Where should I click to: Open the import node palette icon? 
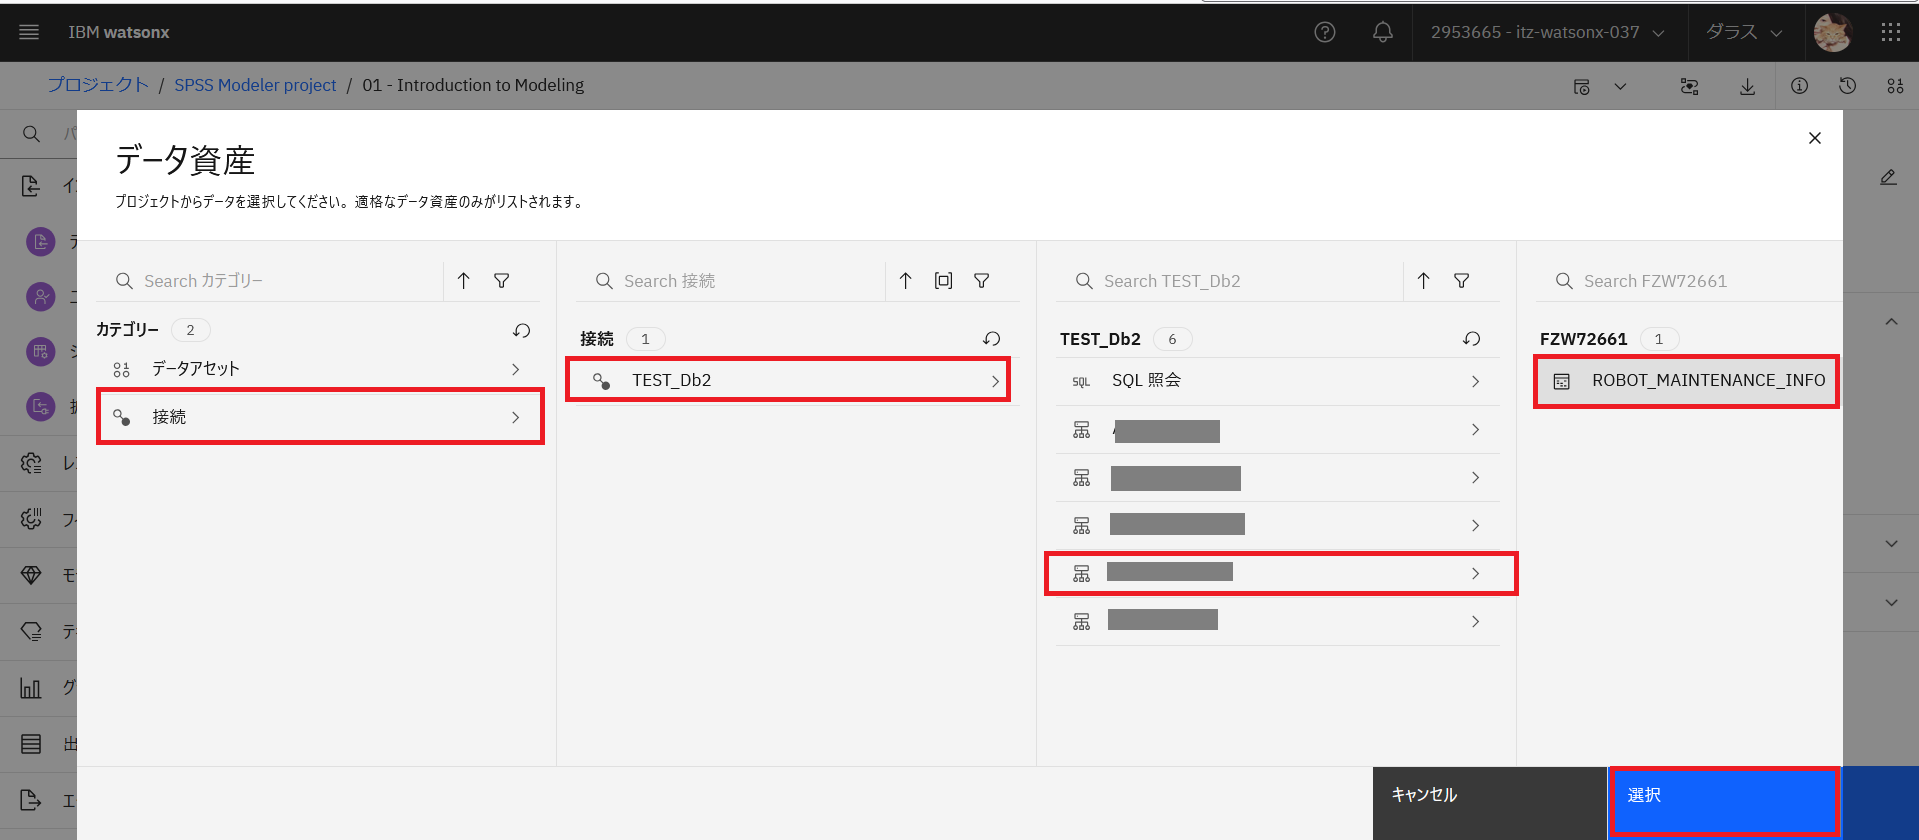pos(31,185)
